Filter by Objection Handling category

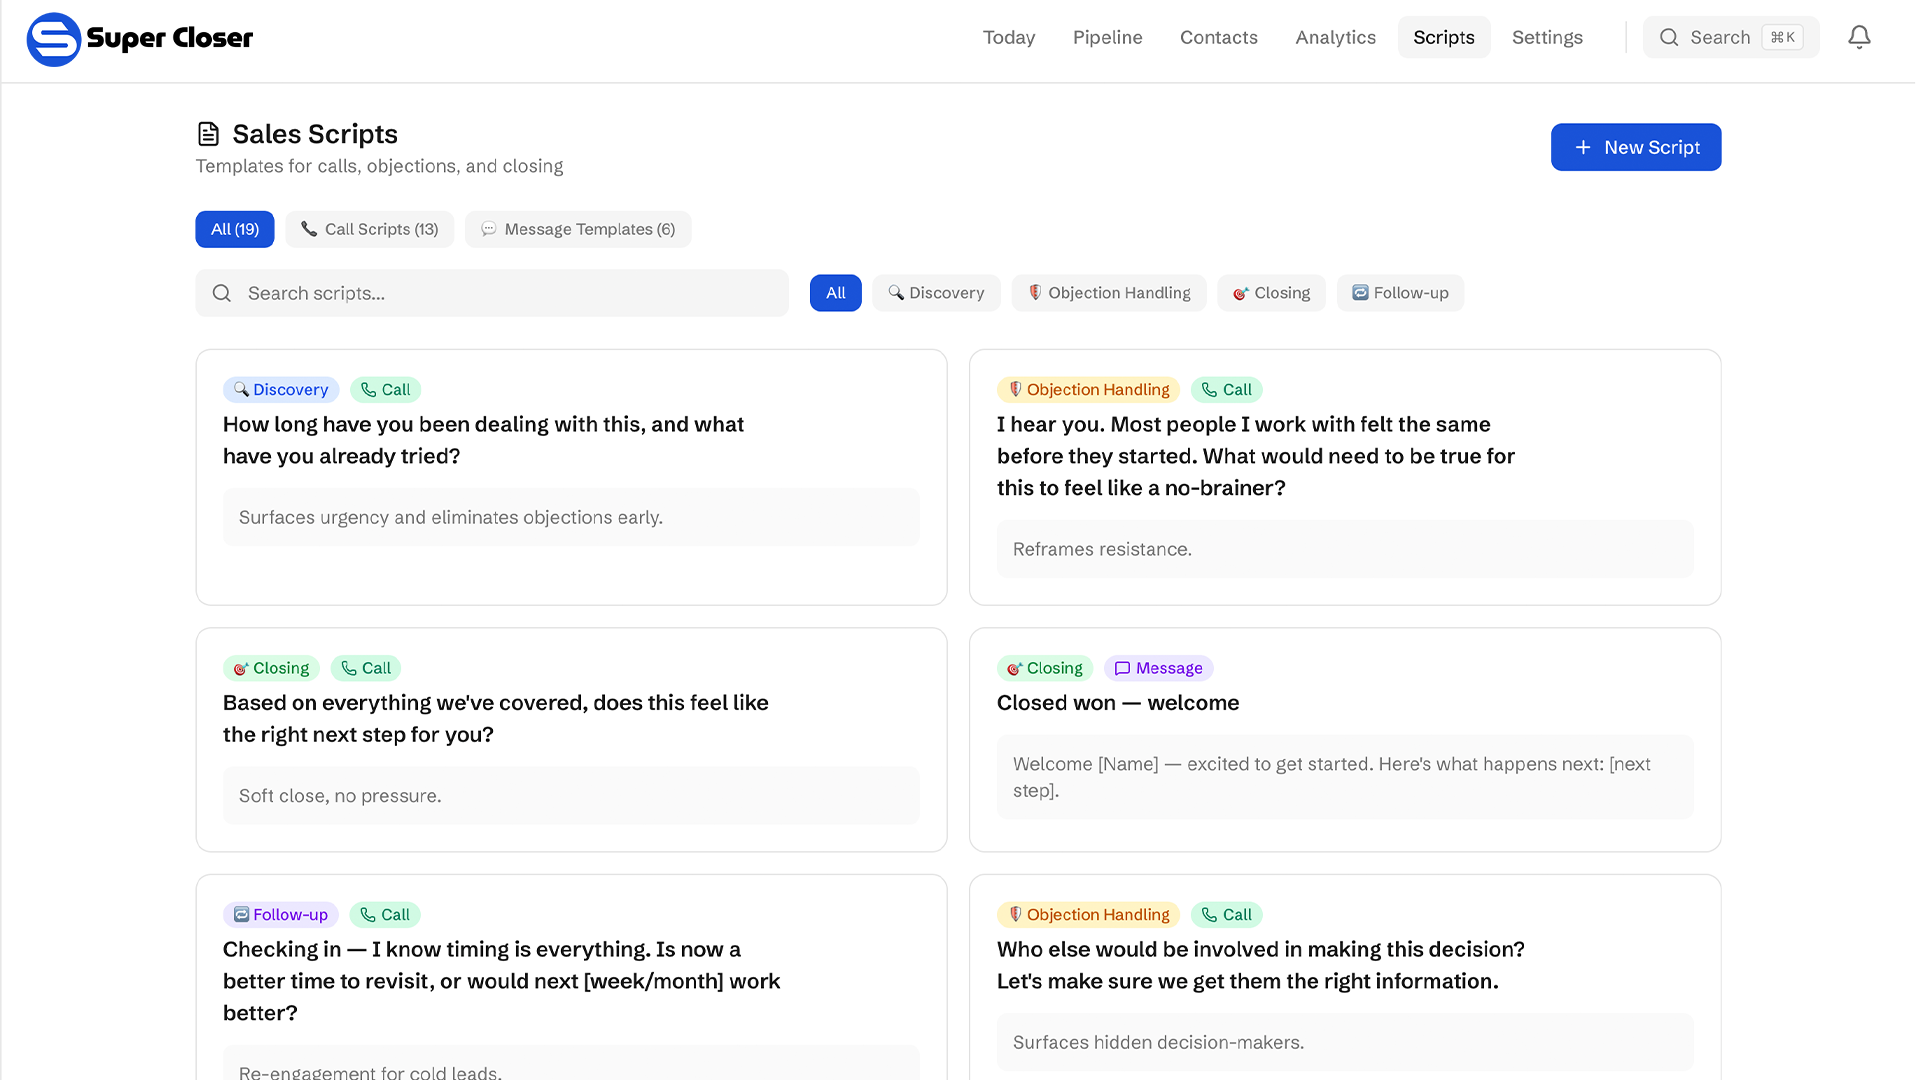click(x=1109, y=293)
